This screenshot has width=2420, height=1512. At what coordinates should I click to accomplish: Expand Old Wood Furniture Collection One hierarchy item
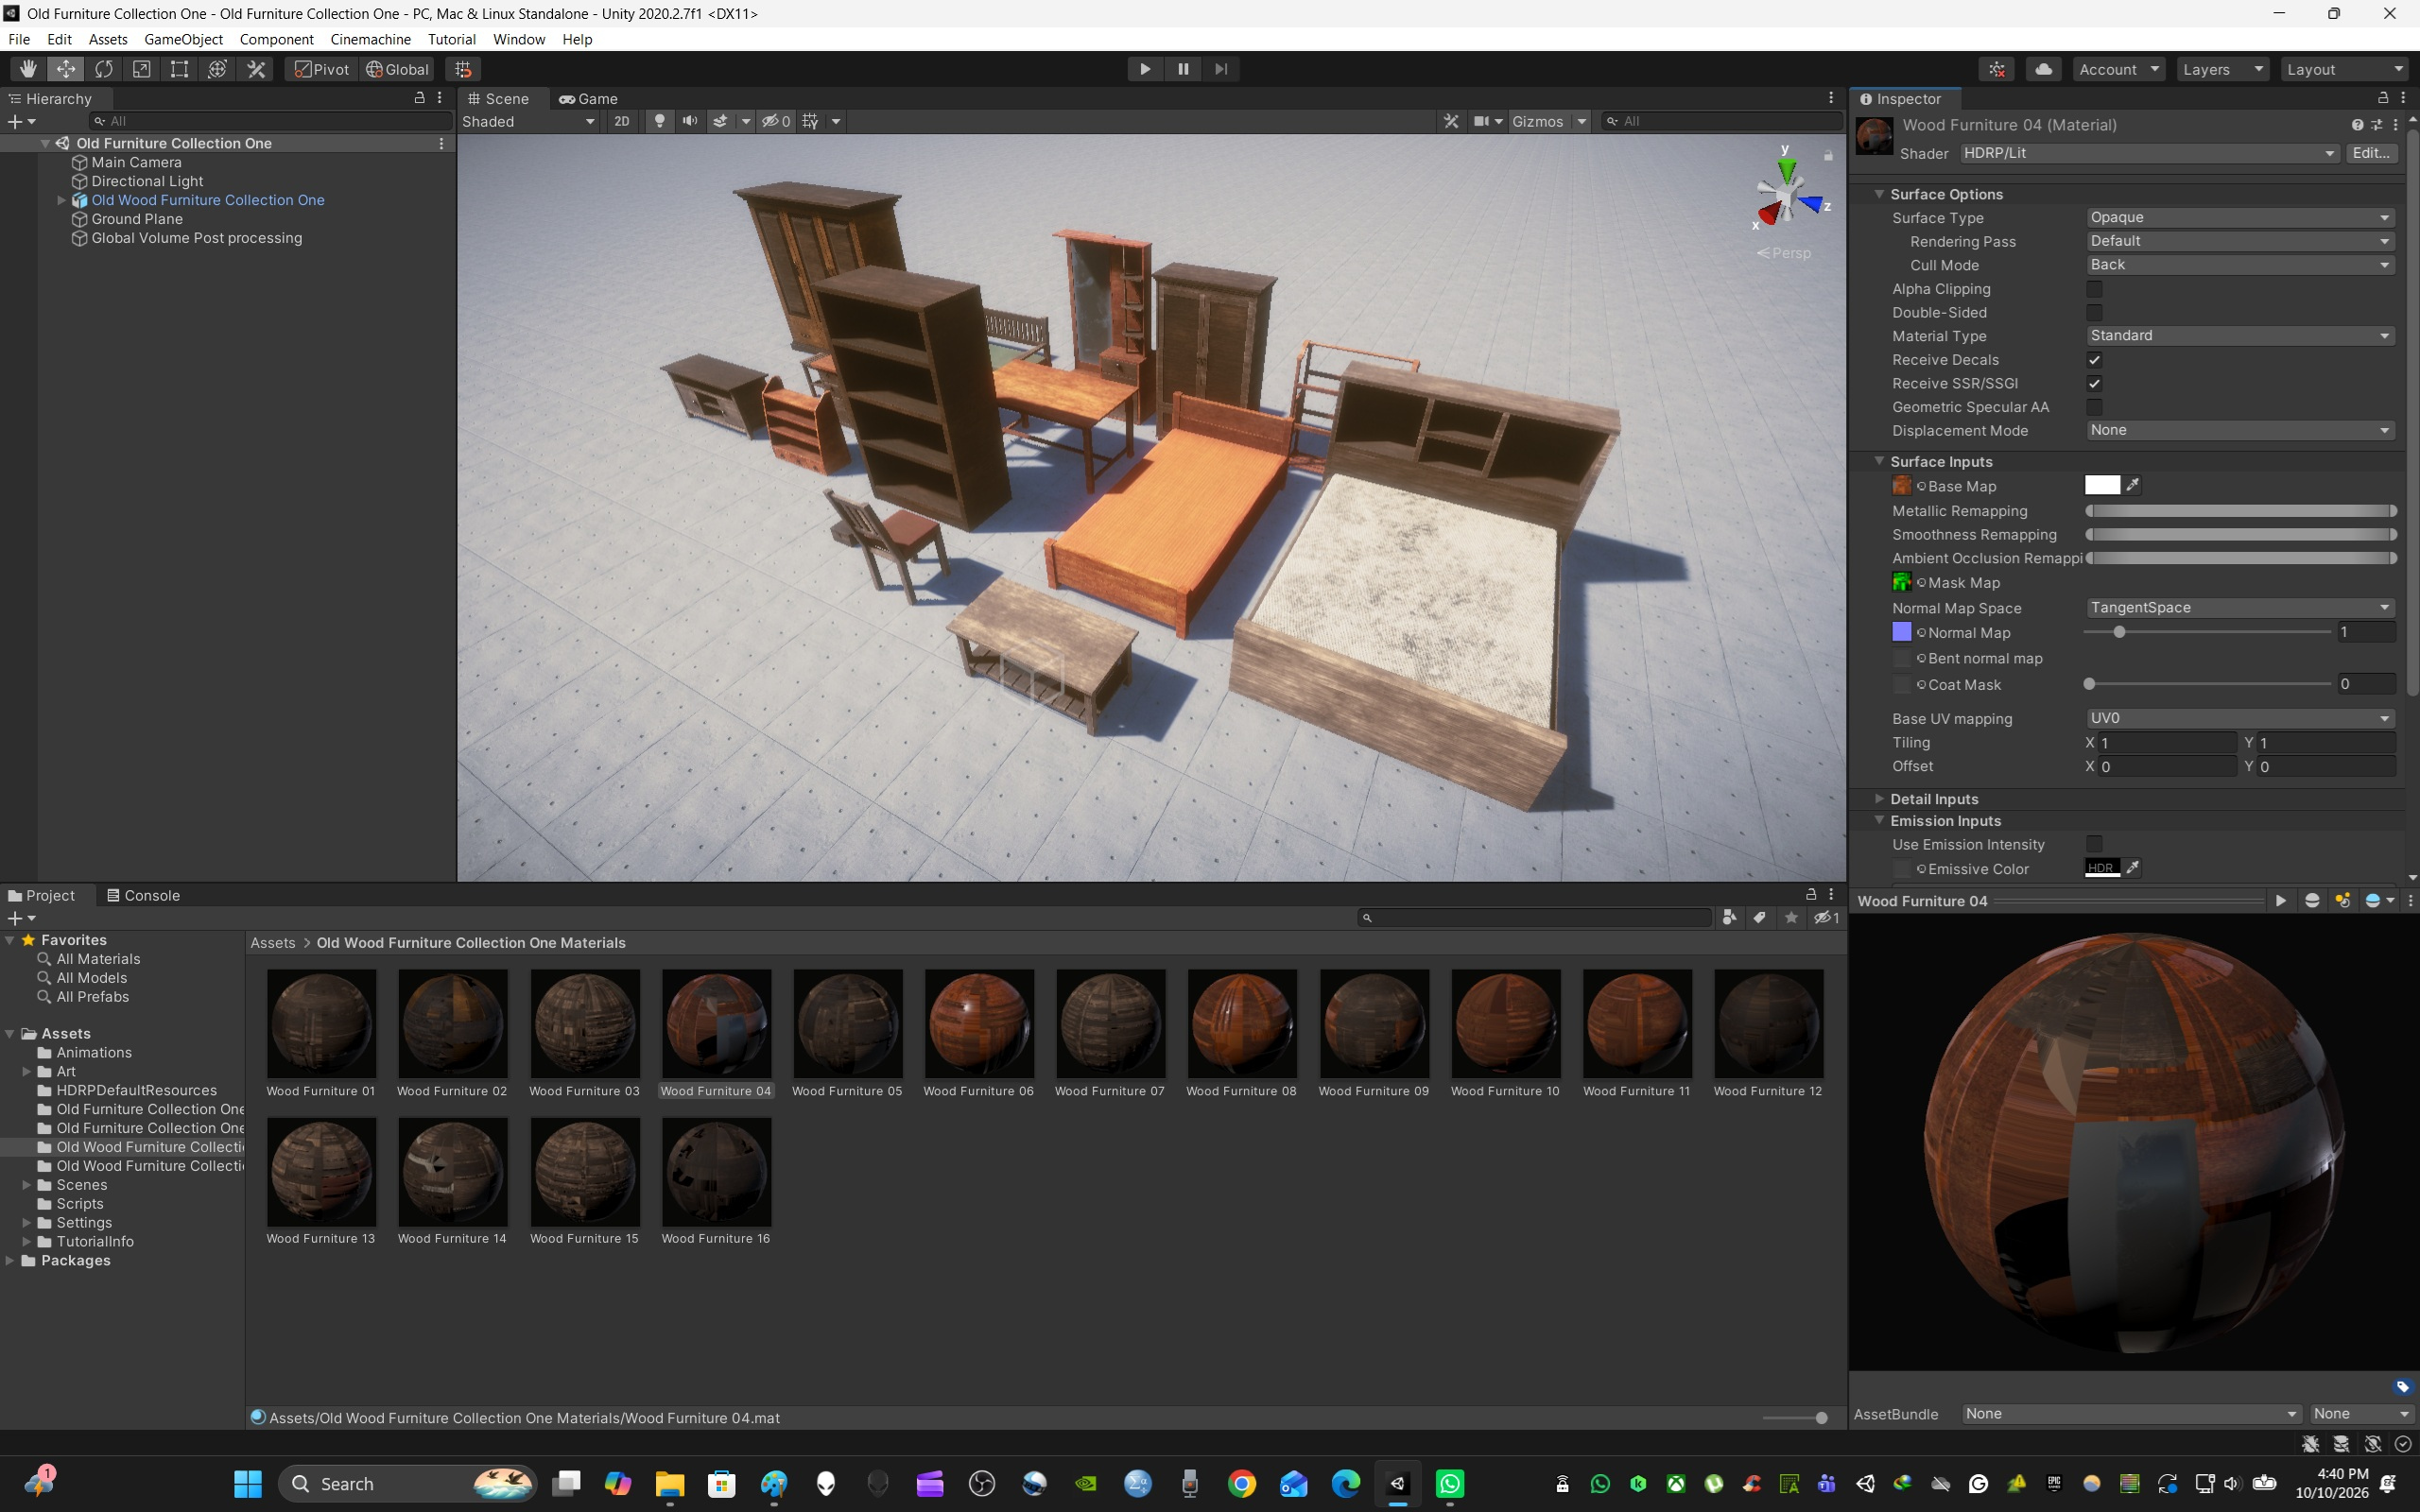click(61, 200)
